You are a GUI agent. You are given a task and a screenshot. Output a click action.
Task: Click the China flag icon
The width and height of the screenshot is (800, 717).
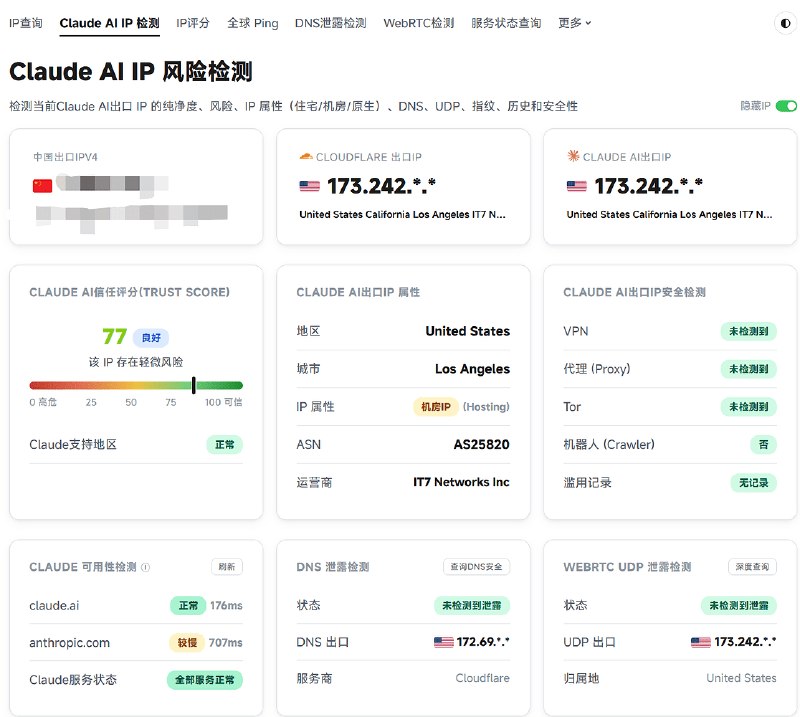42,186
